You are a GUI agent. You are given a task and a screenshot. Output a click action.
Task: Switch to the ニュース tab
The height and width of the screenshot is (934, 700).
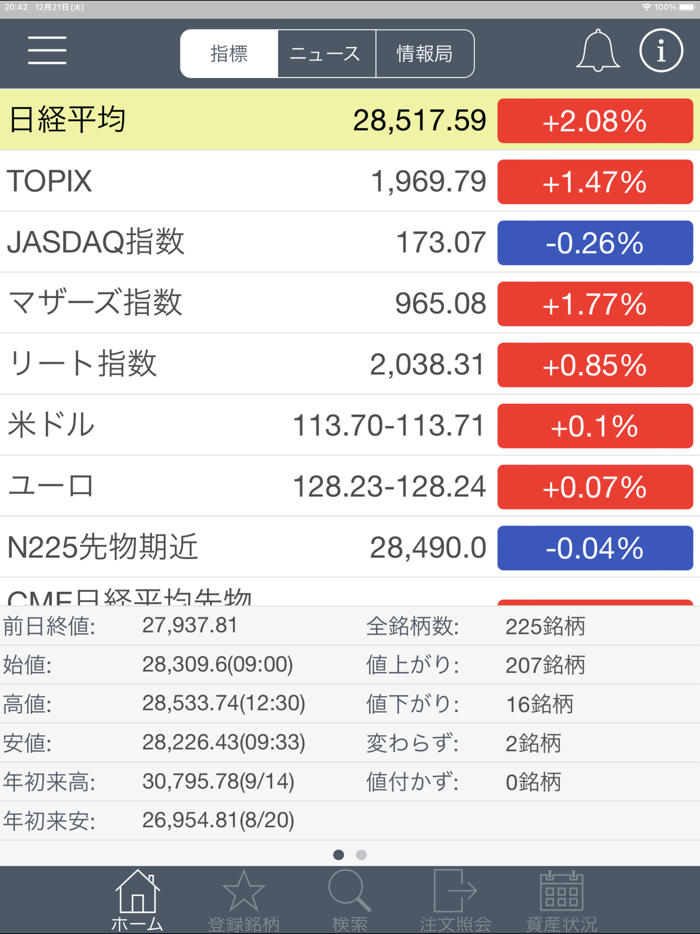click(326, 54)
